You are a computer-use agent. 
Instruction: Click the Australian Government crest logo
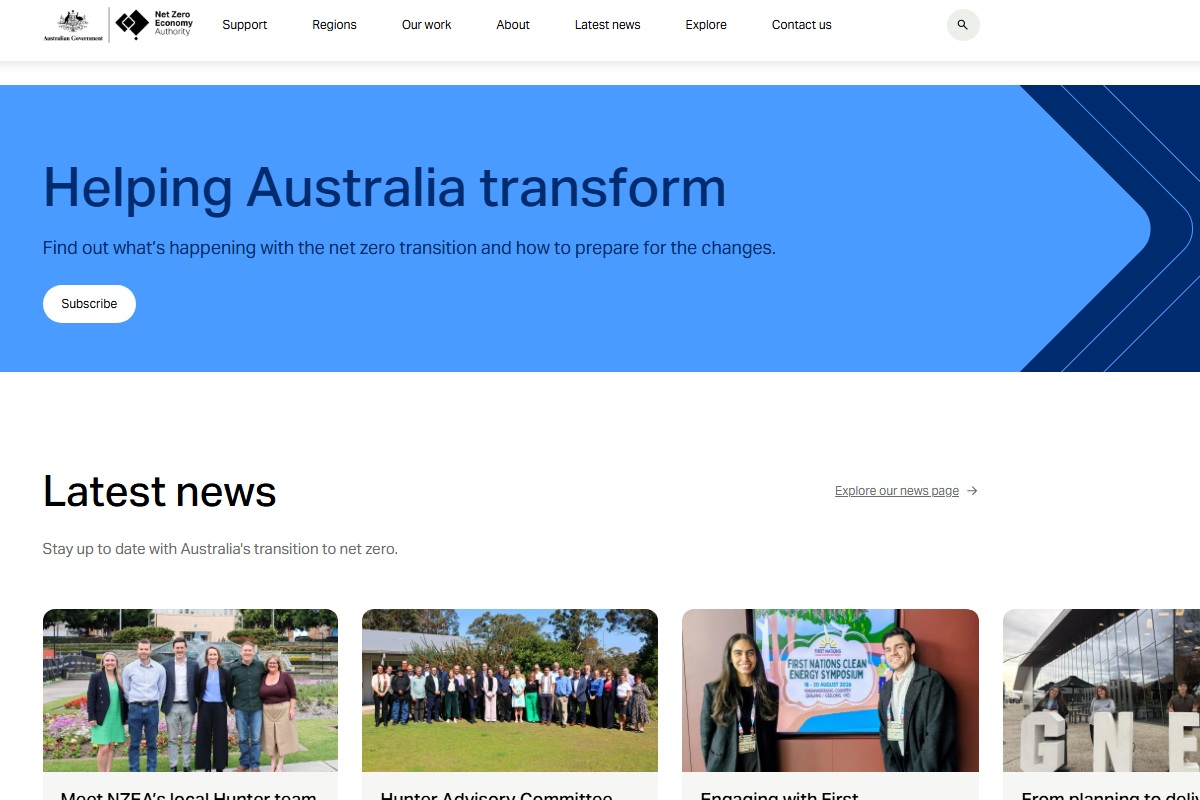(73, 25)
